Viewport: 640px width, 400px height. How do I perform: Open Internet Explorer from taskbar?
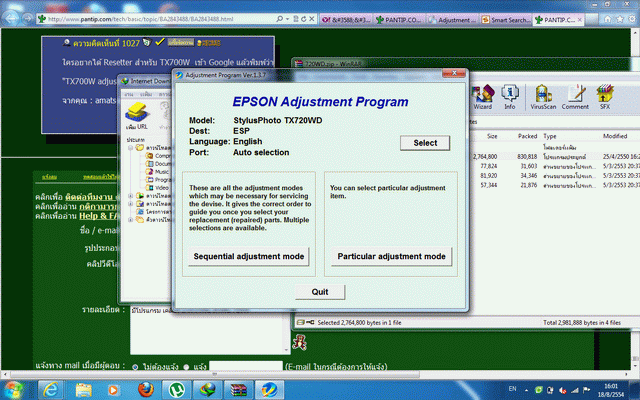(51, 389)
